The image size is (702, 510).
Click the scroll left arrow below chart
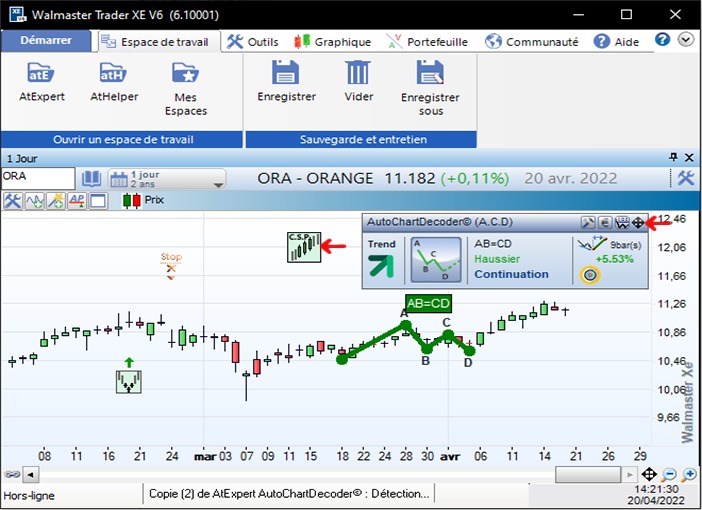point(30,474)
